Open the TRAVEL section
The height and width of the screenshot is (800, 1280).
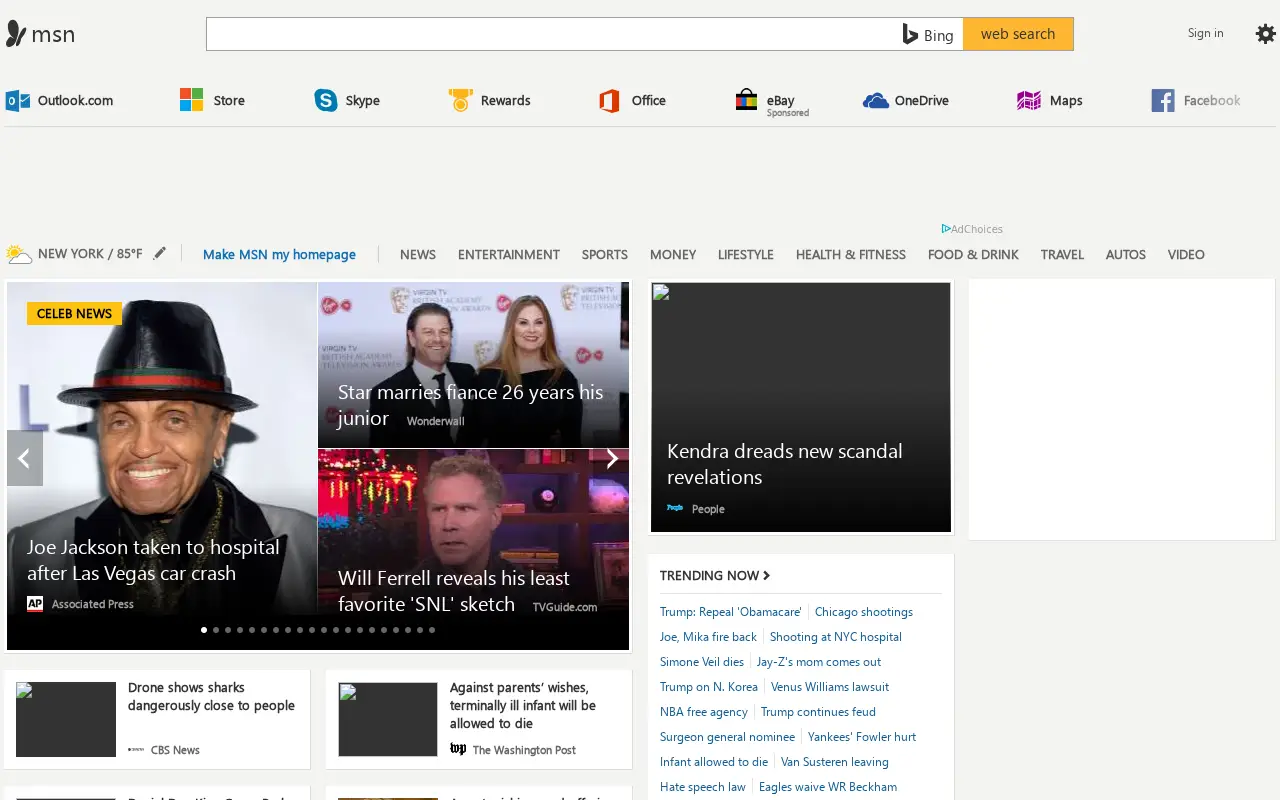[x=1062, y=254]
